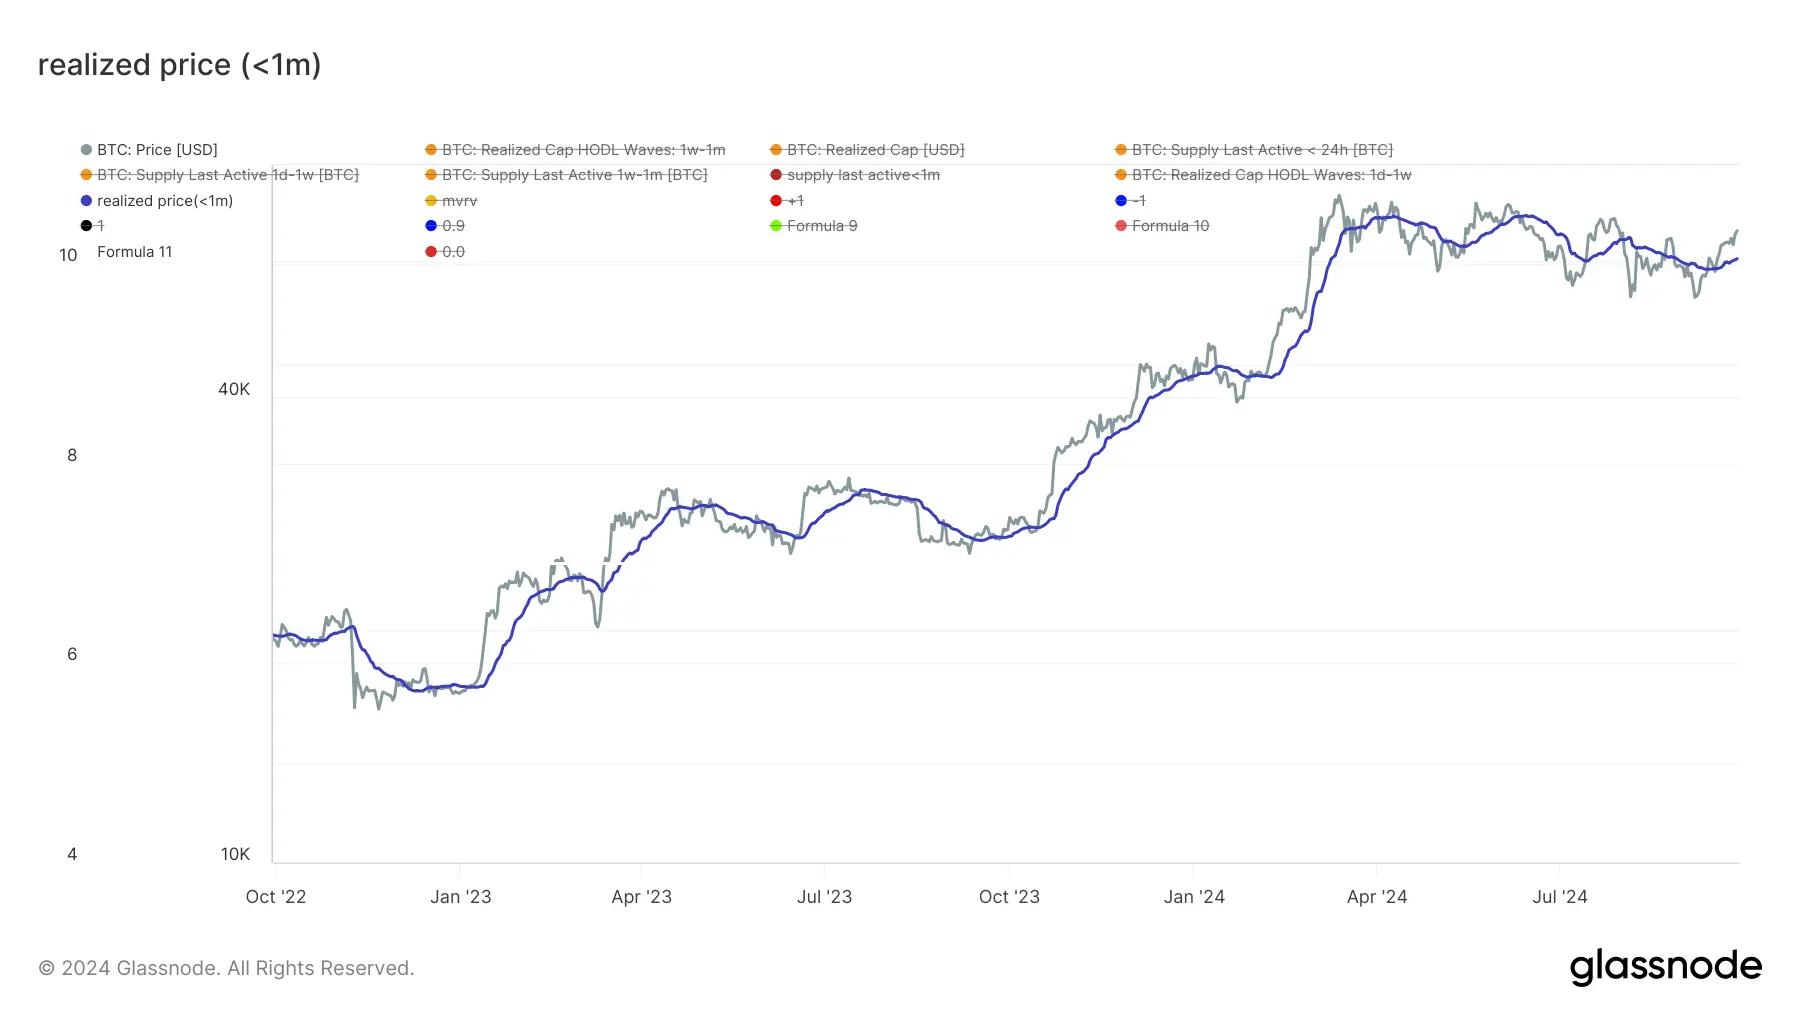Image resolution: width=1800 pixels, height=1013 pixels.
Task: Click the yellow mvrv legend dot
Action: tap(431, 201)
